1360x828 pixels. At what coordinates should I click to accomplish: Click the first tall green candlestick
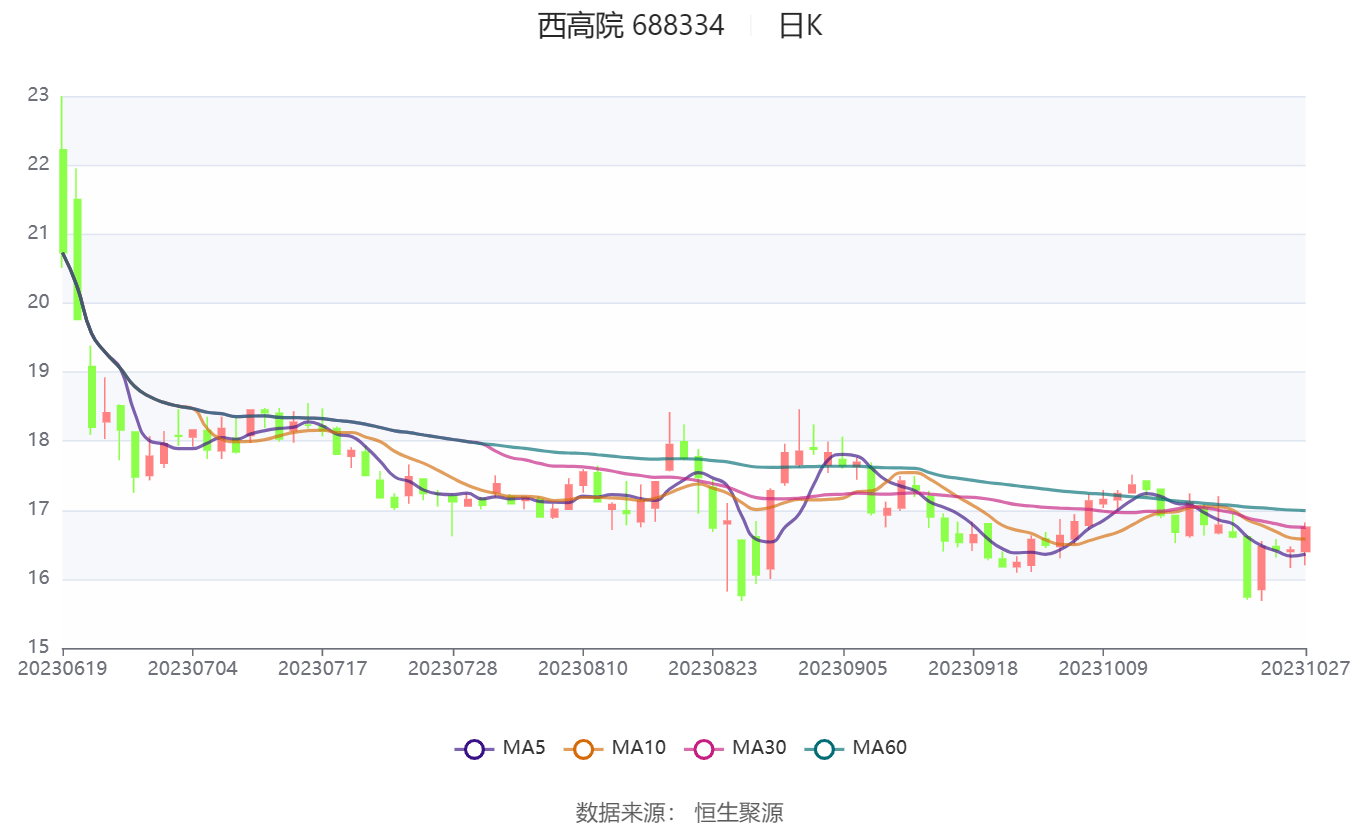[63, 200]
